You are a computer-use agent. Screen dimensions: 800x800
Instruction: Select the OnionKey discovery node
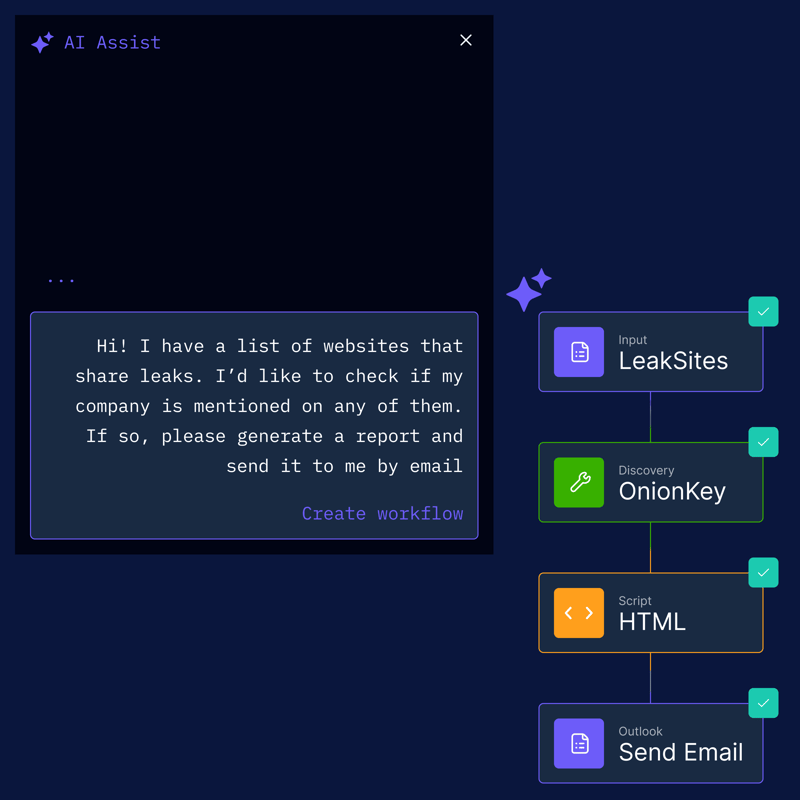(651, 482)
